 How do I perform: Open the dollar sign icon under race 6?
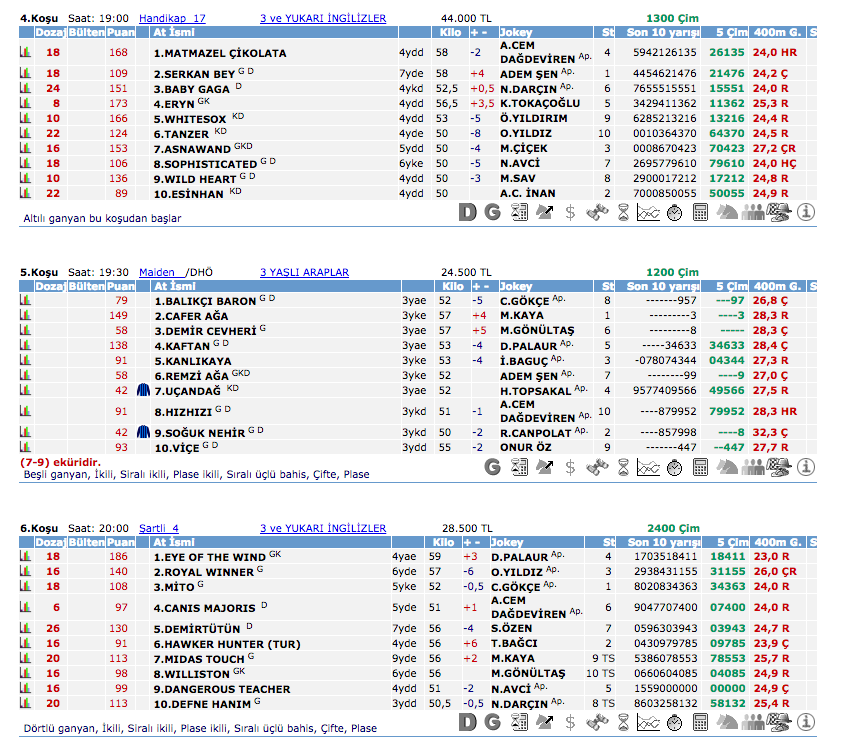pyautogui.click(x=571, y=721)
